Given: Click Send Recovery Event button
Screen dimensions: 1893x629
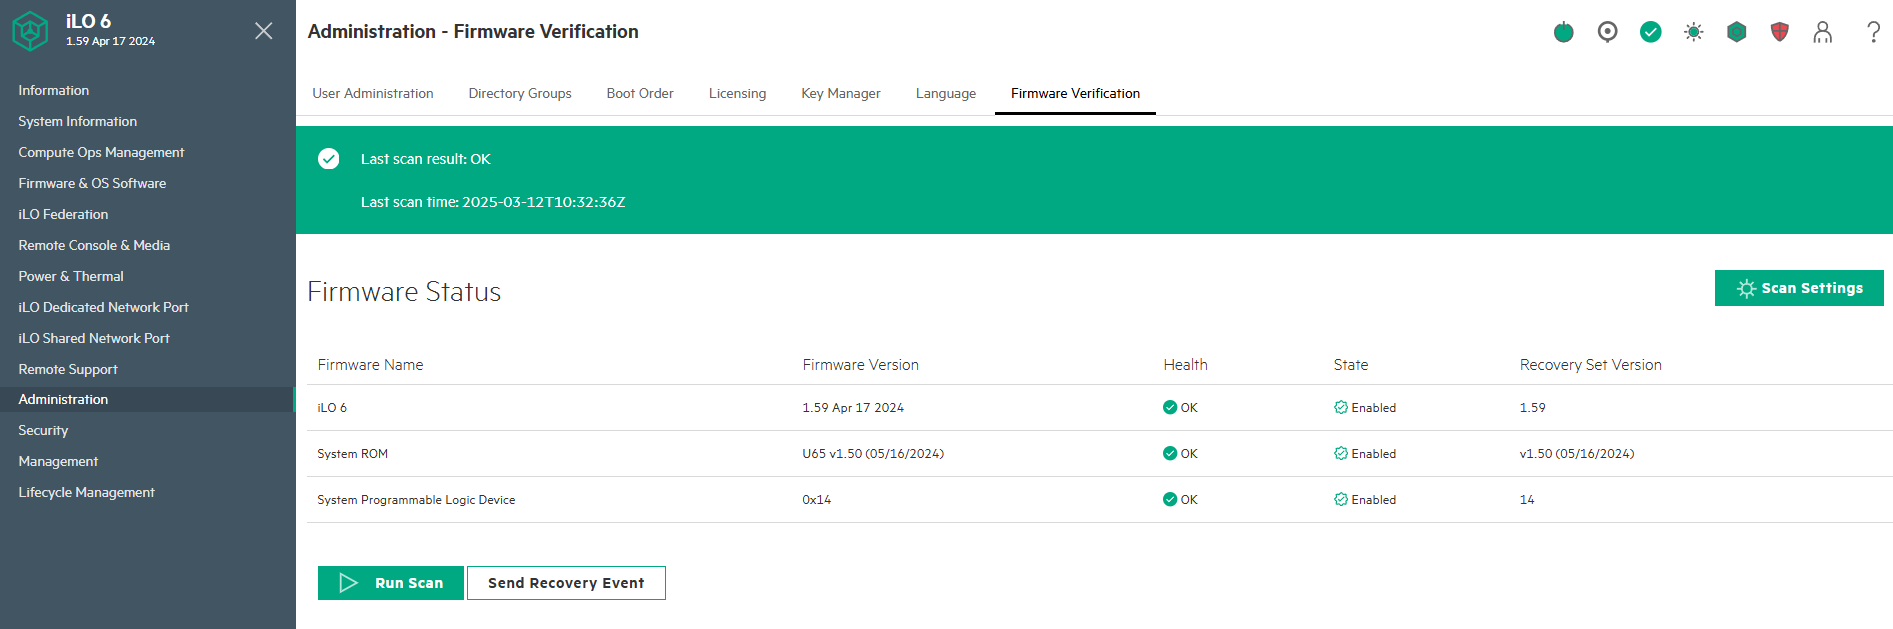Looking at the screenshot, I should tap(566, 583).
